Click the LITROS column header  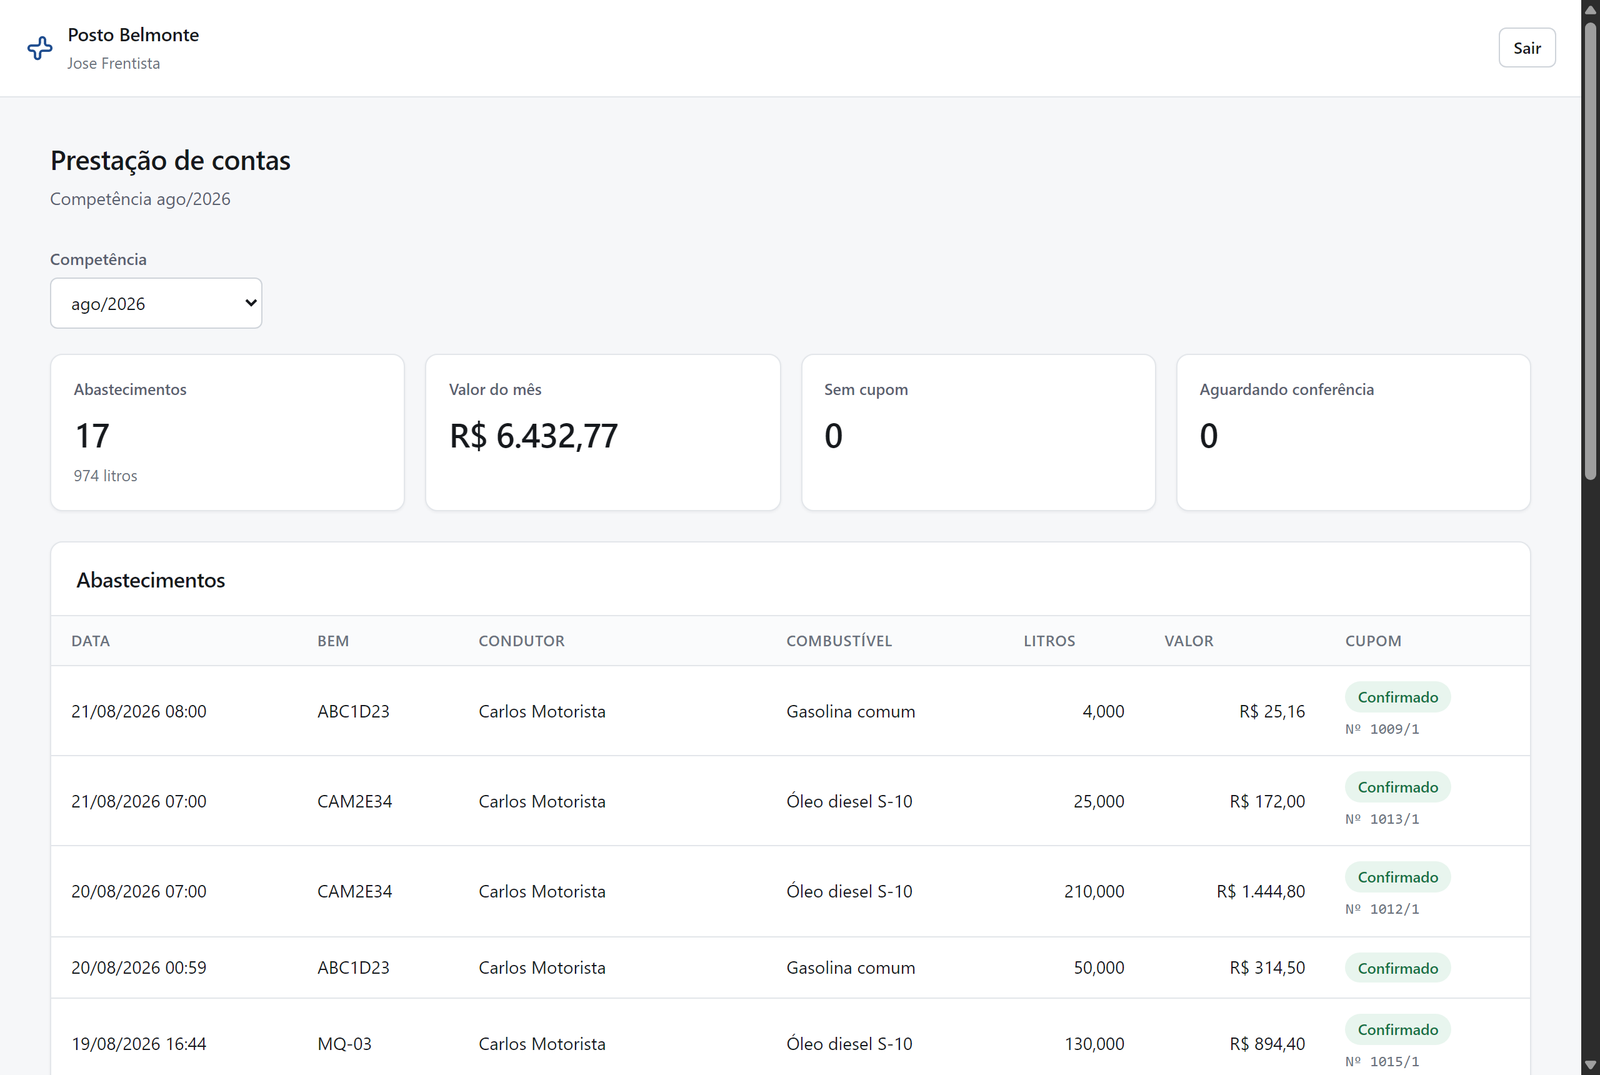point(1049,641)
